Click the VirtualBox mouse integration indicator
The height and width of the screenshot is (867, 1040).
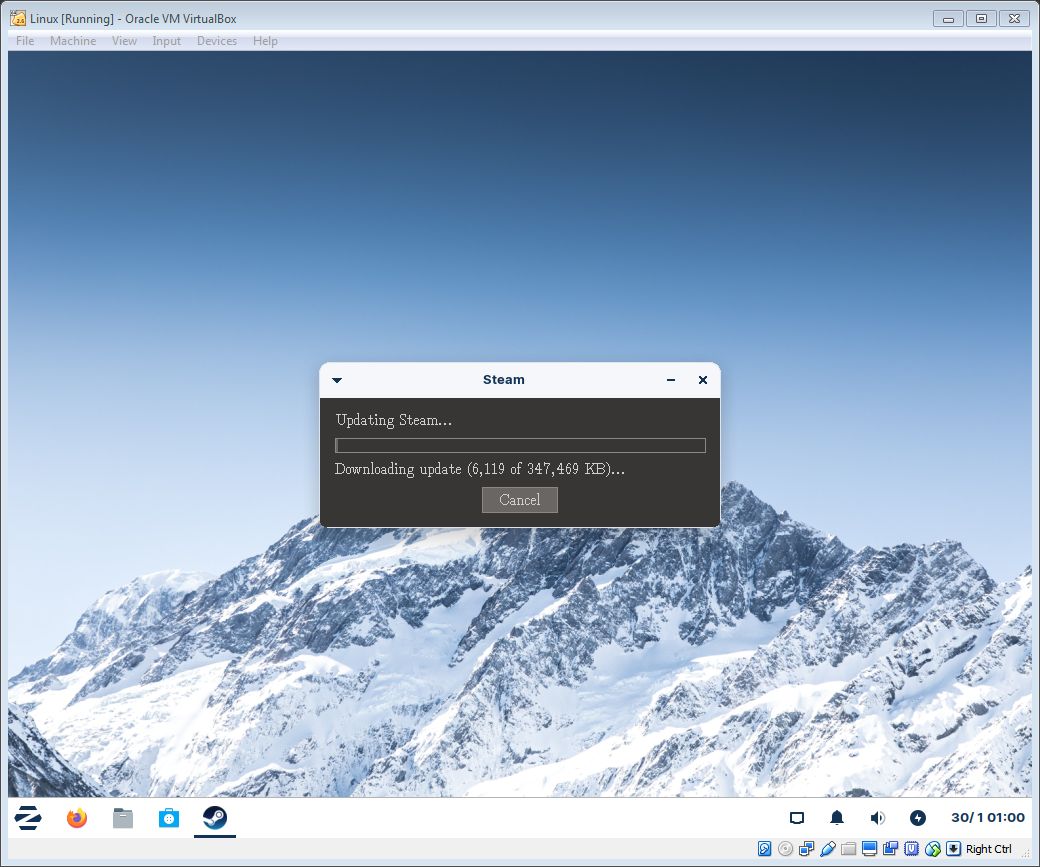(933, 848)
